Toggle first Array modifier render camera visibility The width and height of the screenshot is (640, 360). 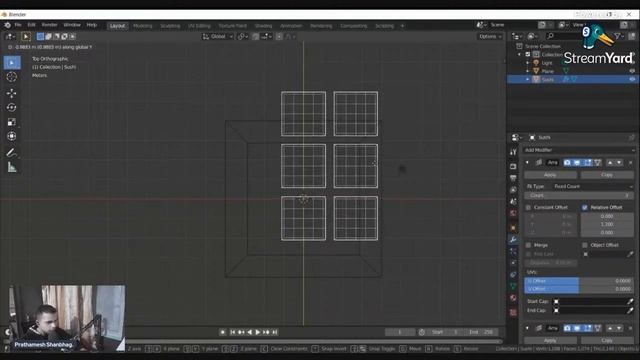[567, 163]
